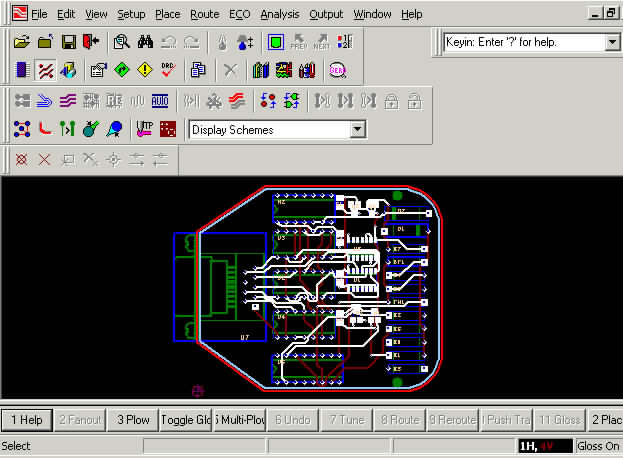The height and width of the screenshot is (458, 623).
Task: Toggle the pressed crossing-wires mode icon
Action: (x=46, y=71)
